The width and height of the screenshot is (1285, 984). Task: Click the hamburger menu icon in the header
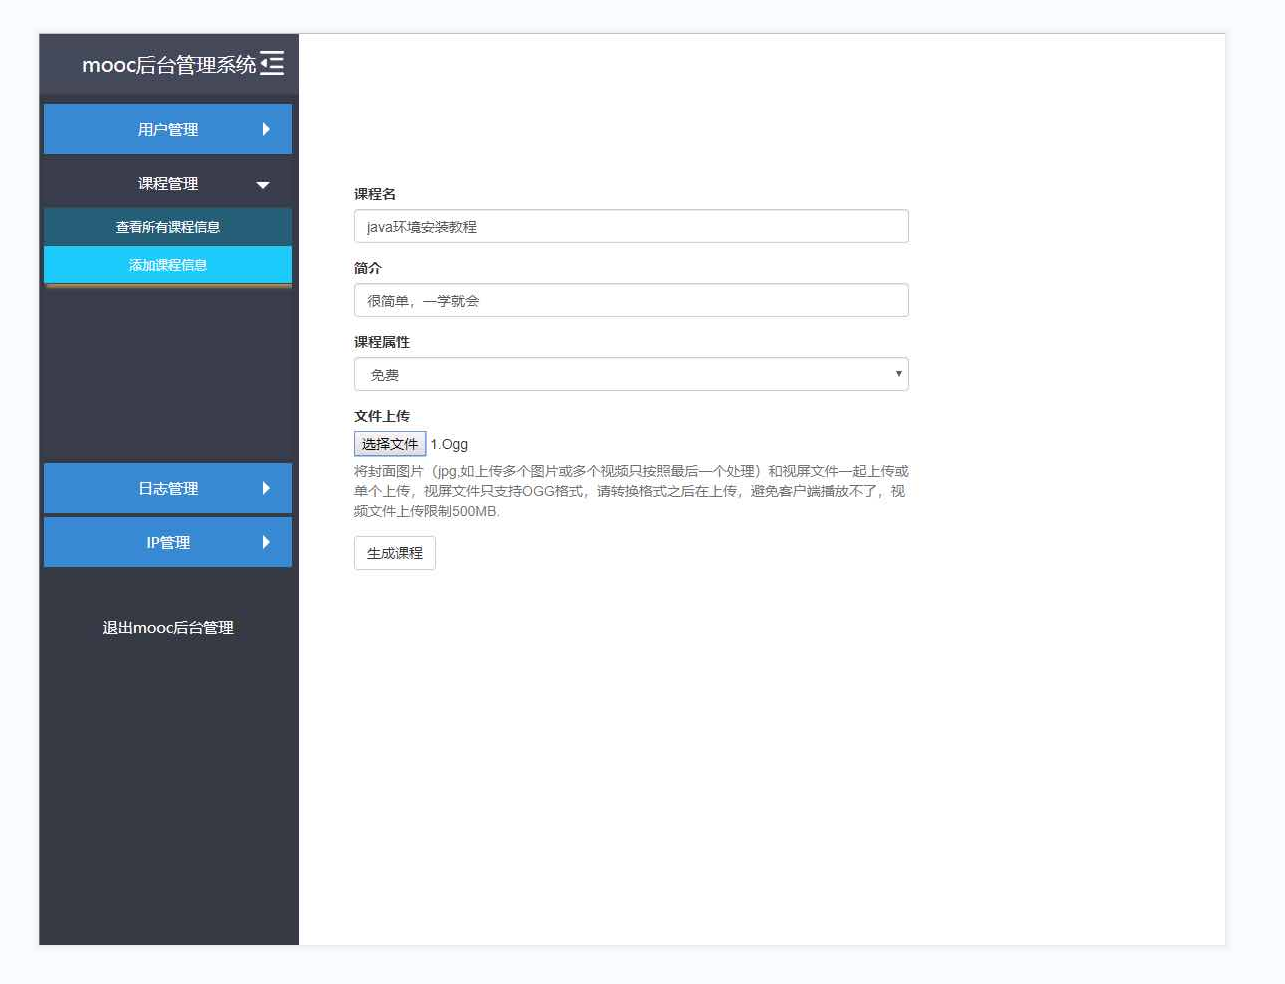click(272, 63)
